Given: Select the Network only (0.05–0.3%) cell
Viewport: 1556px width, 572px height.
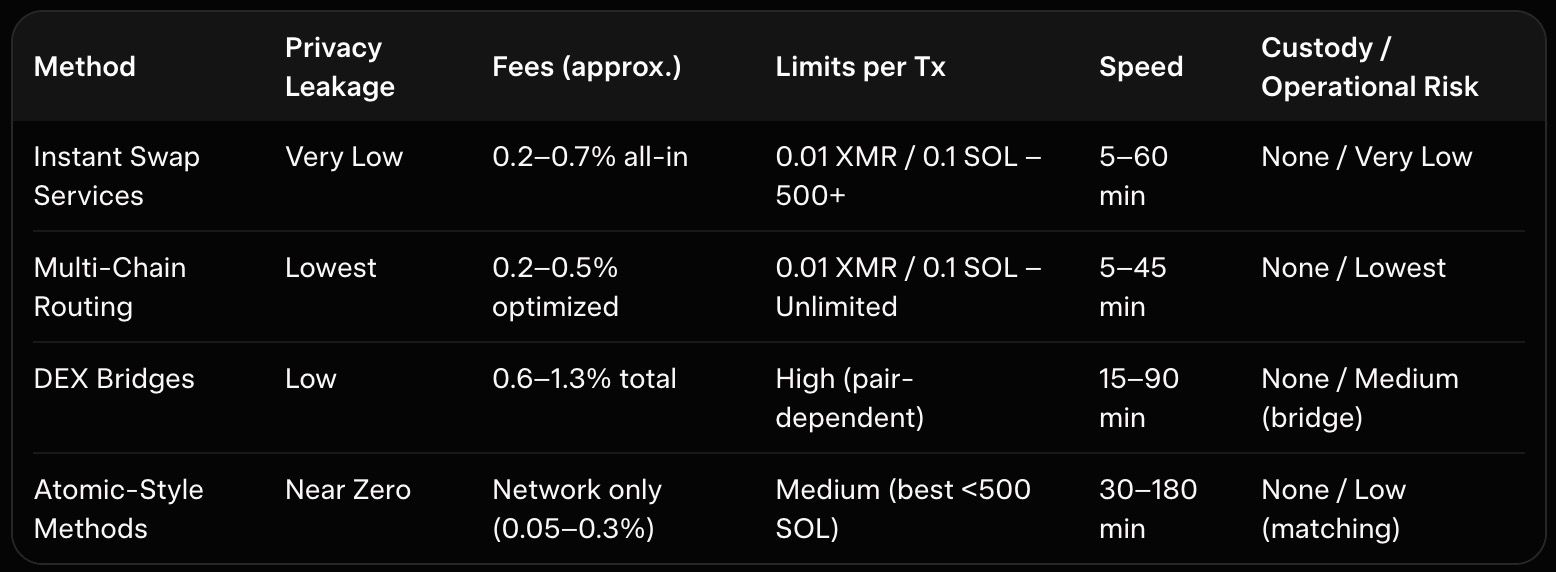Looking at the screenshot, I should [577, 509].
